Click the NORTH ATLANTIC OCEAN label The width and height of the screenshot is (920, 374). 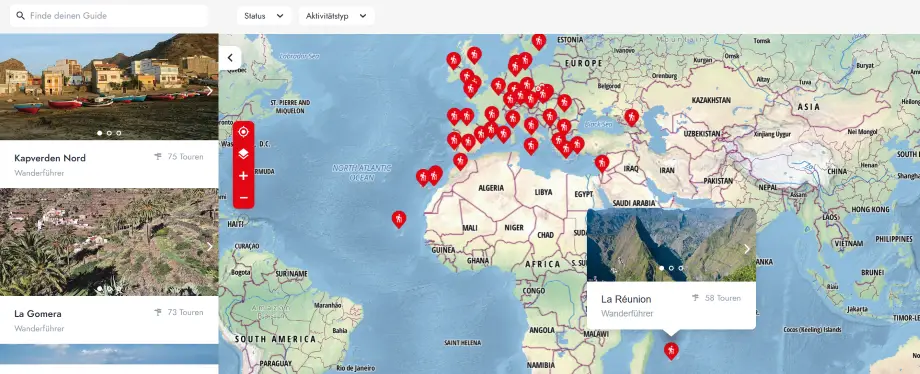[x=361, y=173]
